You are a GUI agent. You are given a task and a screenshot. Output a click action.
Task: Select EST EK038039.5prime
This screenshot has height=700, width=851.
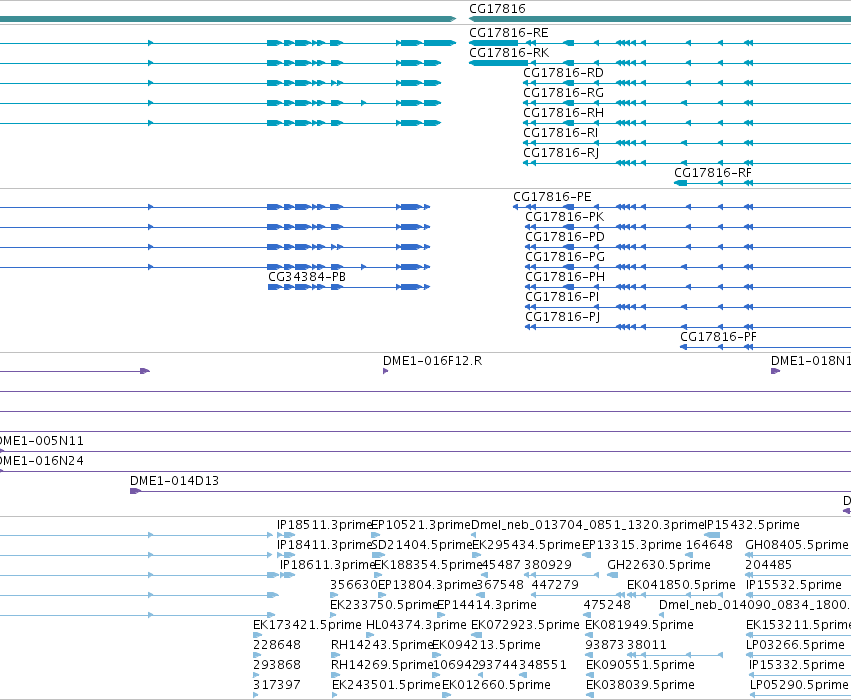click(x=640, y=686)
